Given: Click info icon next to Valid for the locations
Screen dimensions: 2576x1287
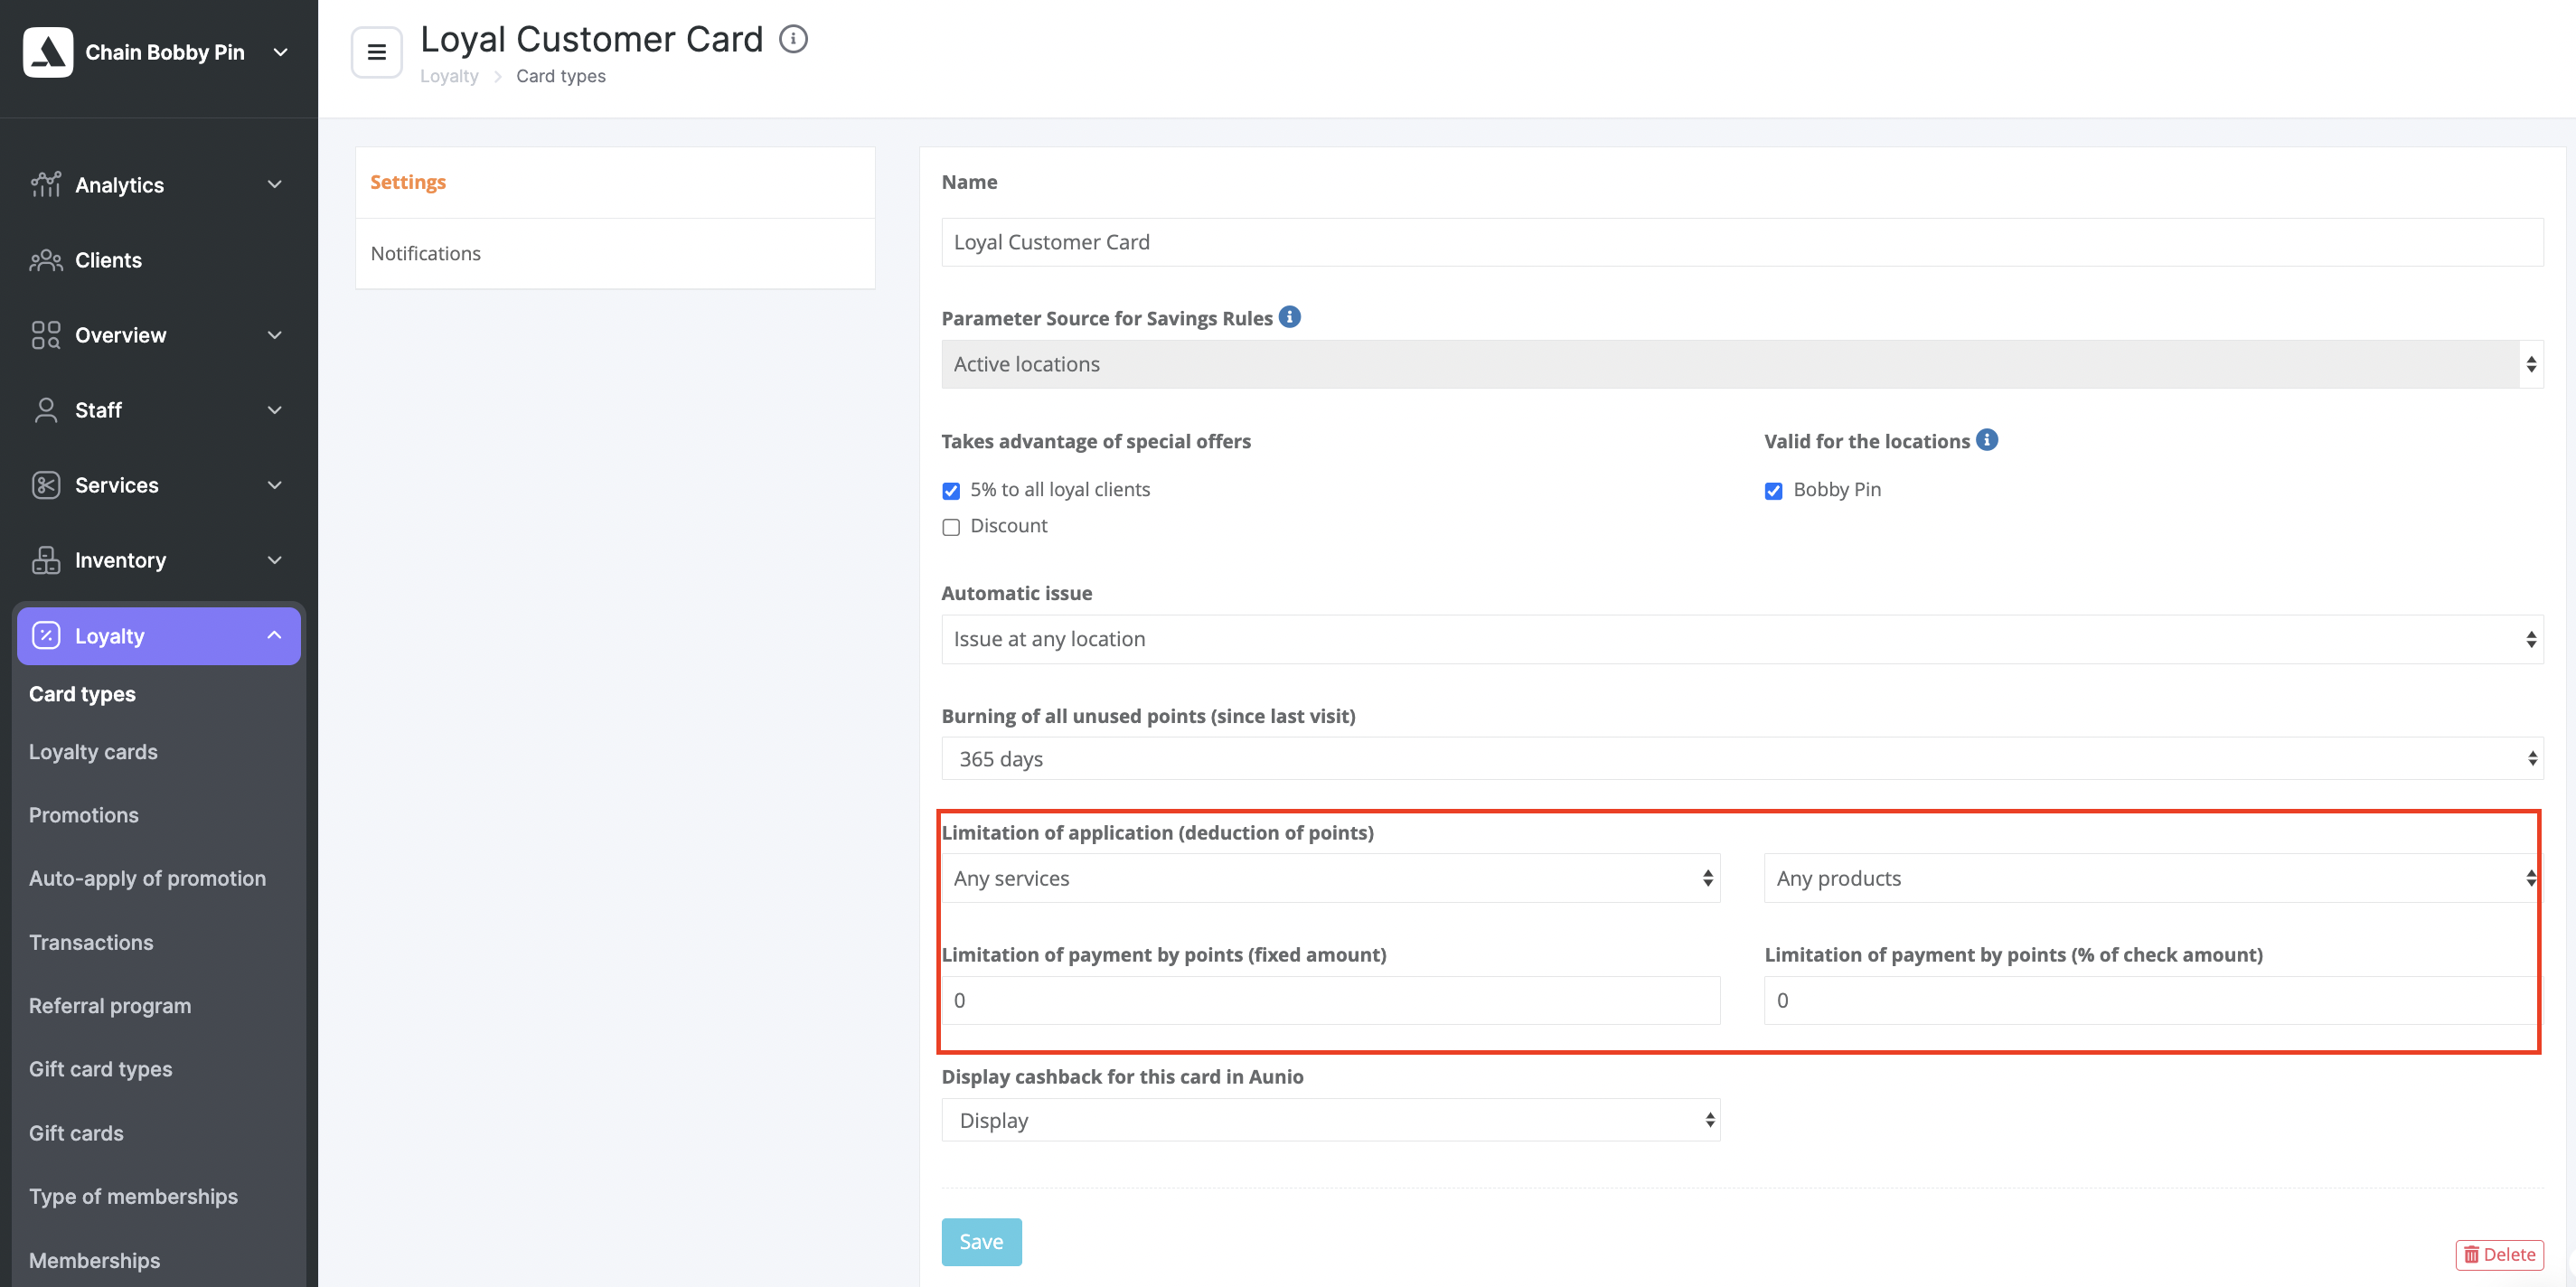Looking at the screenshot, I should pyautogui.click(x=1987, y=440).
